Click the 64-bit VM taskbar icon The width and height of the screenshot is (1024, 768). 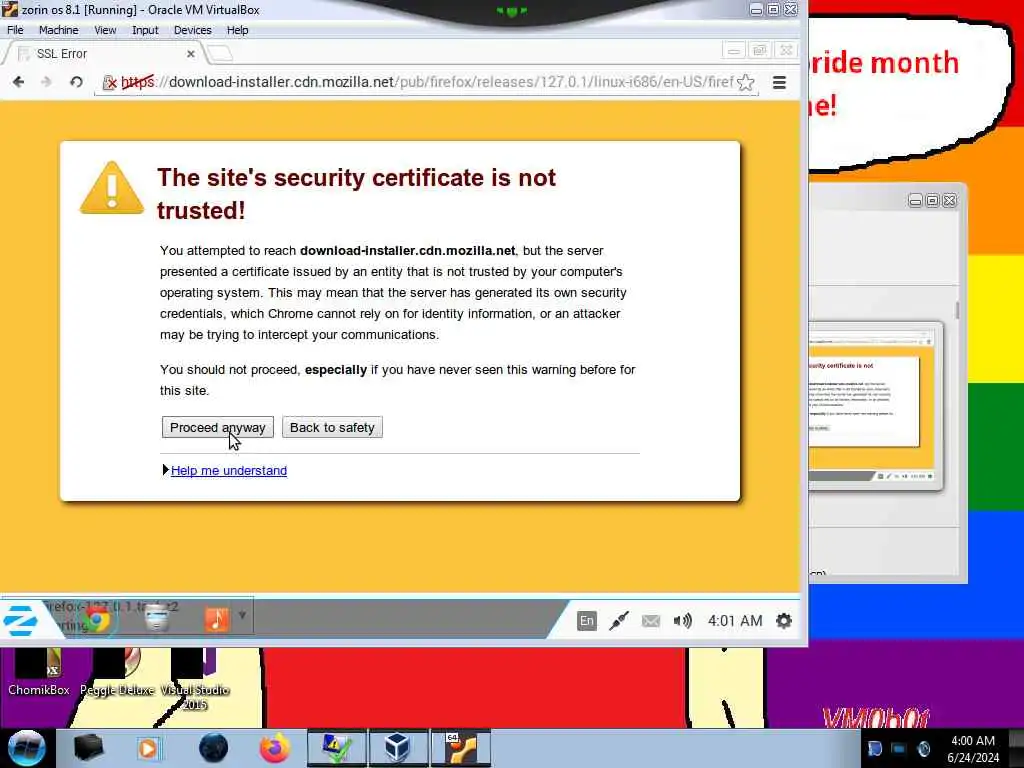(460, 748)
